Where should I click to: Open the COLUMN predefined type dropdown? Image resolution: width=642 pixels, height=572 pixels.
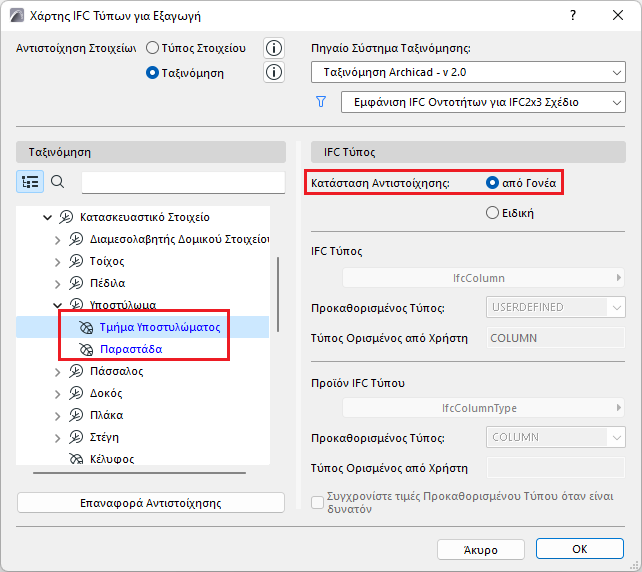coord(556,437)
